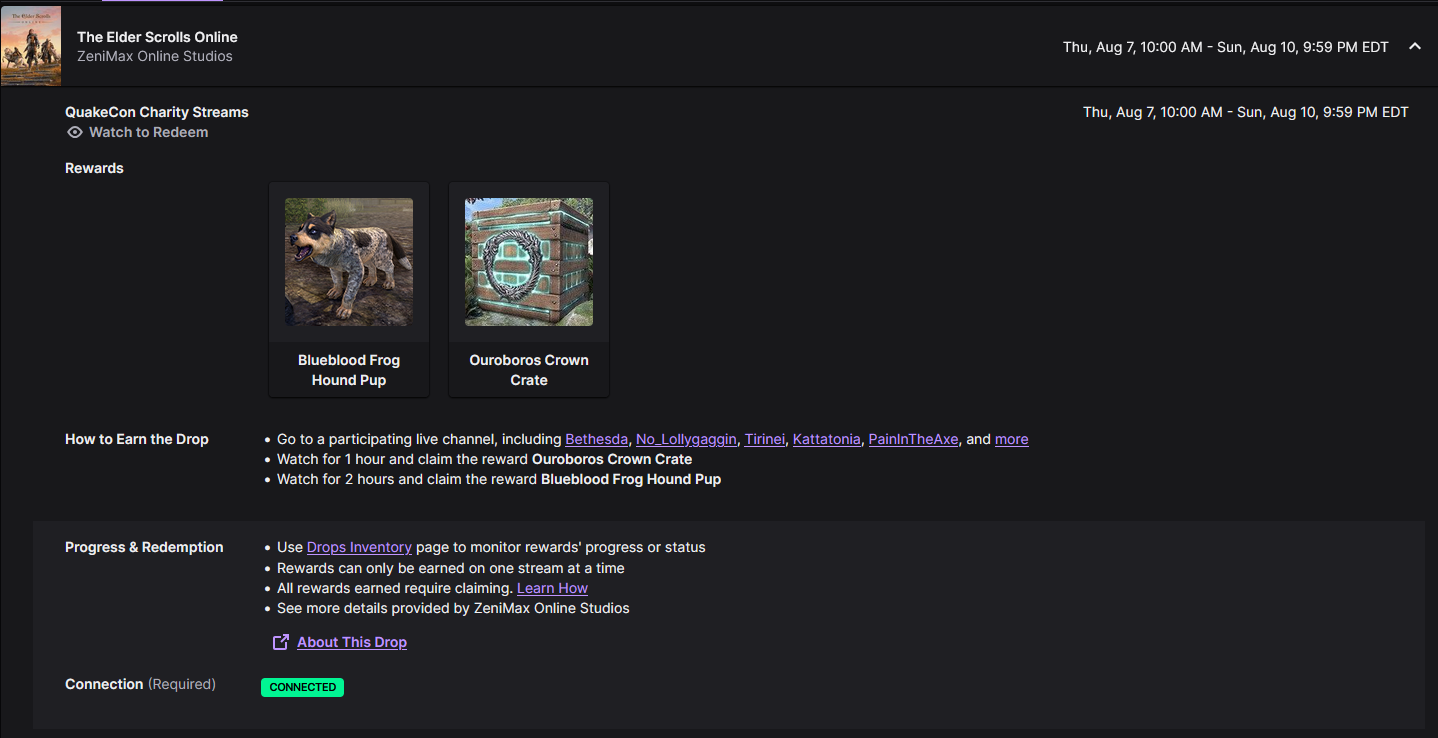Show more participating channels
Viewport: 1438px width, 738px height.
pos(1011,439)
